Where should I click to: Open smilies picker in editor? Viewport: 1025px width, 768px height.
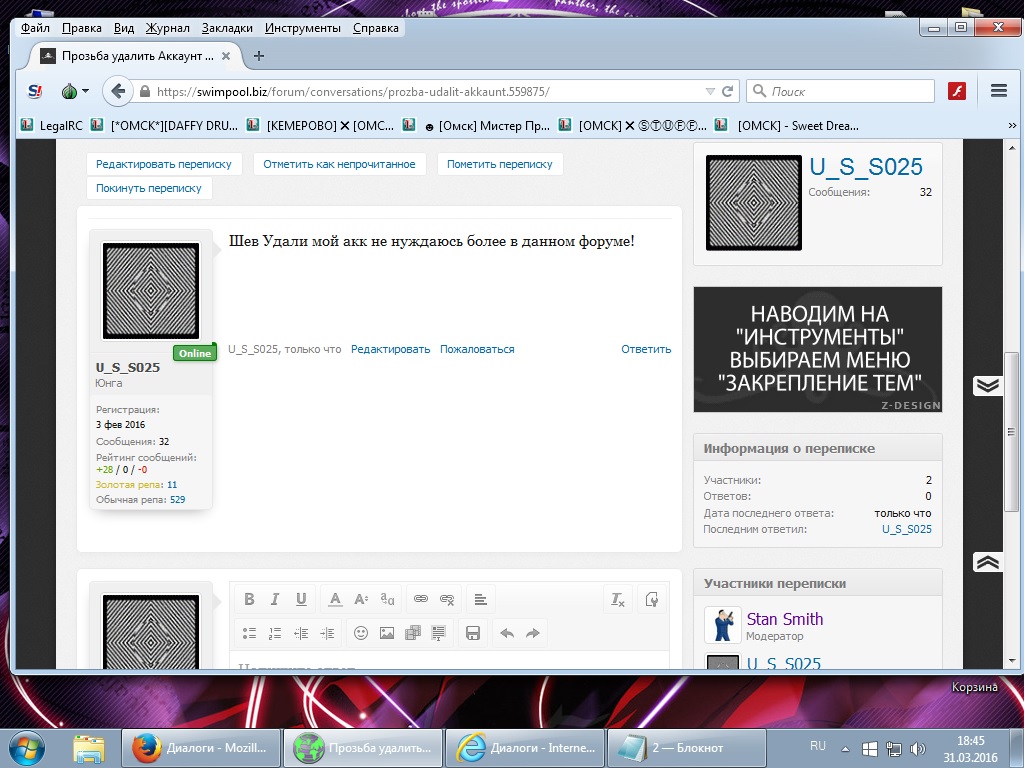click(x=361, y=633)
